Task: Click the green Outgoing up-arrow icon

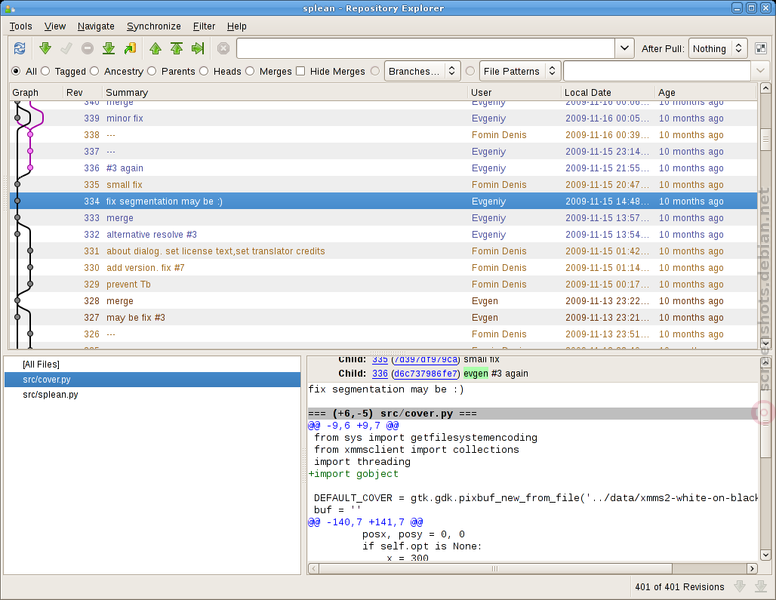Action: (155, 48)
